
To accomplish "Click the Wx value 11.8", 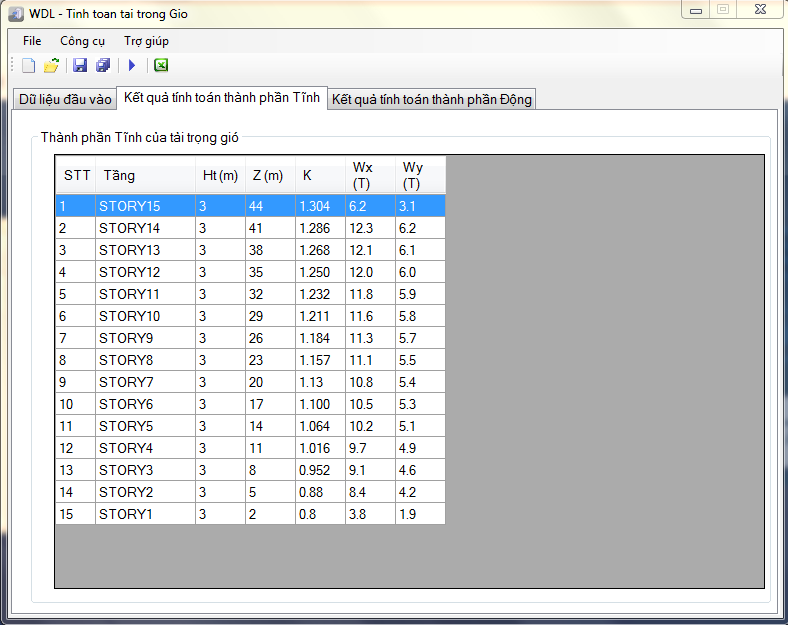I will [x=370, y=294].
